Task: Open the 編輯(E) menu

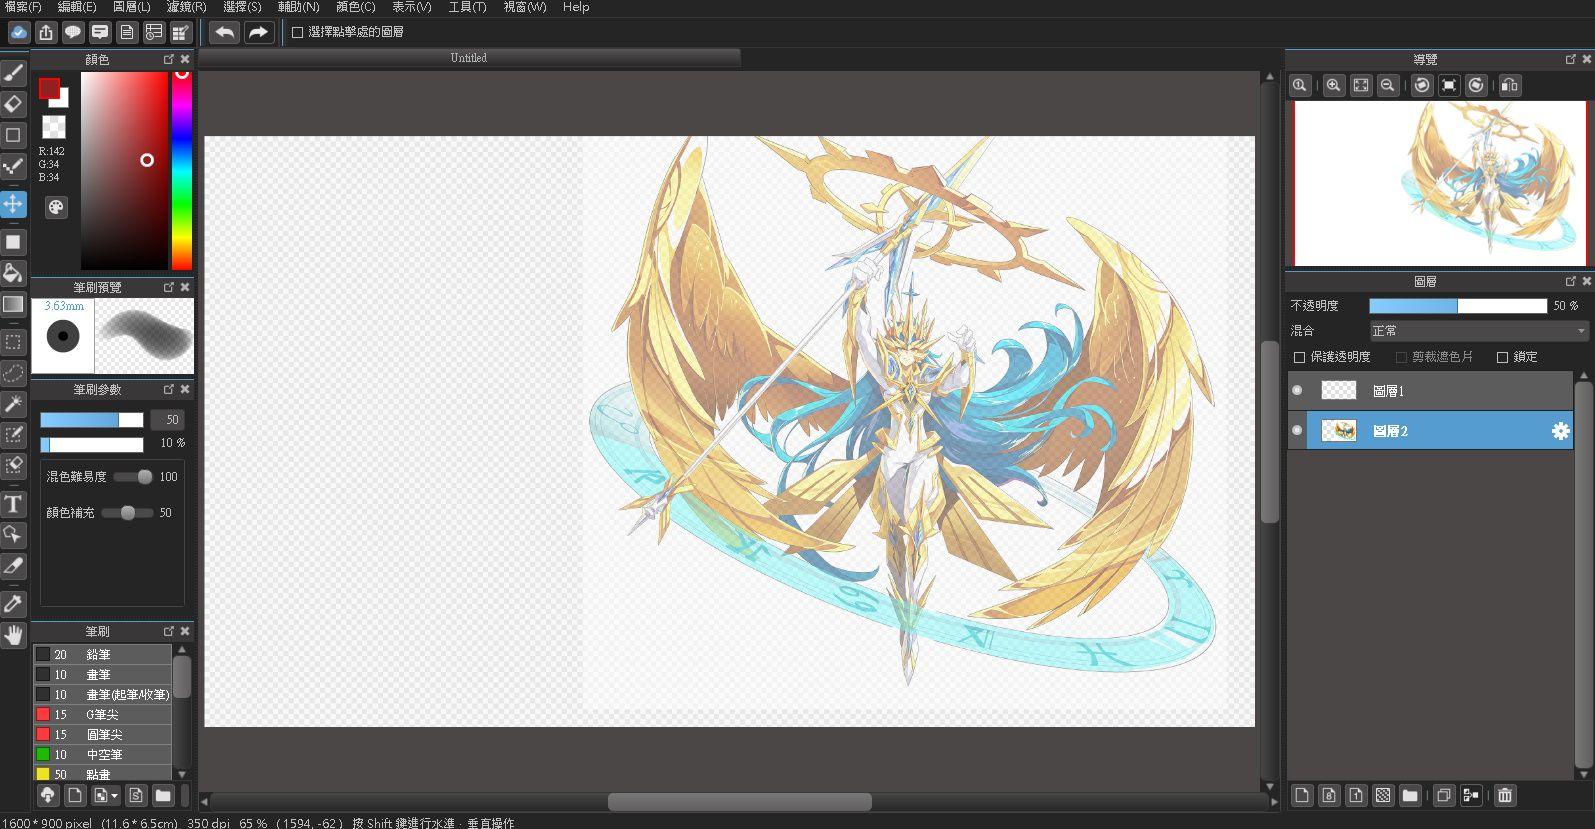Action: pyautogui.click(x=77, y=7)
